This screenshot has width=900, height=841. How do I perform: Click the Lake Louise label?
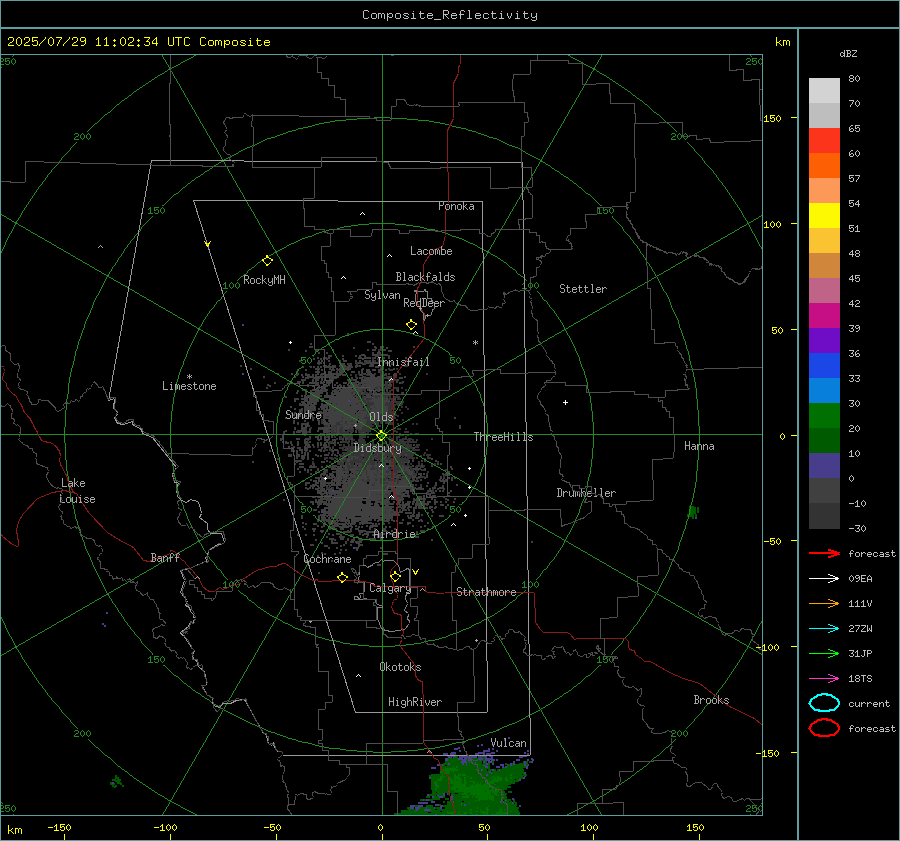point(77,491)
